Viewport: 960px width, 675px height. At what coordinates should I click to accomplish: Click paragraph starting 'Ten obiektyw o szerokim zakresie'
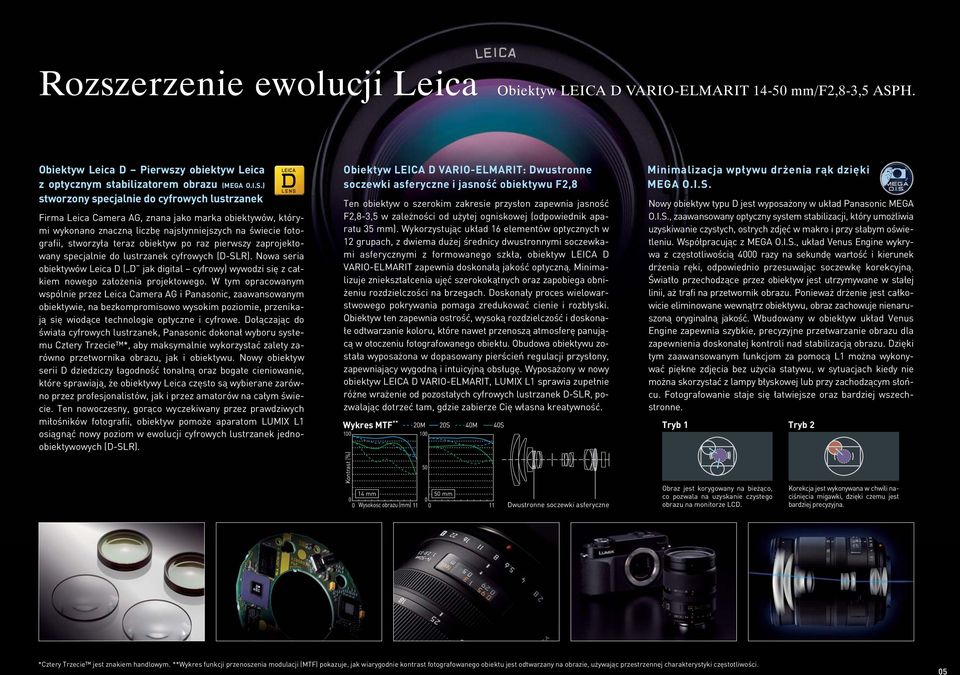tap(476, 305)
